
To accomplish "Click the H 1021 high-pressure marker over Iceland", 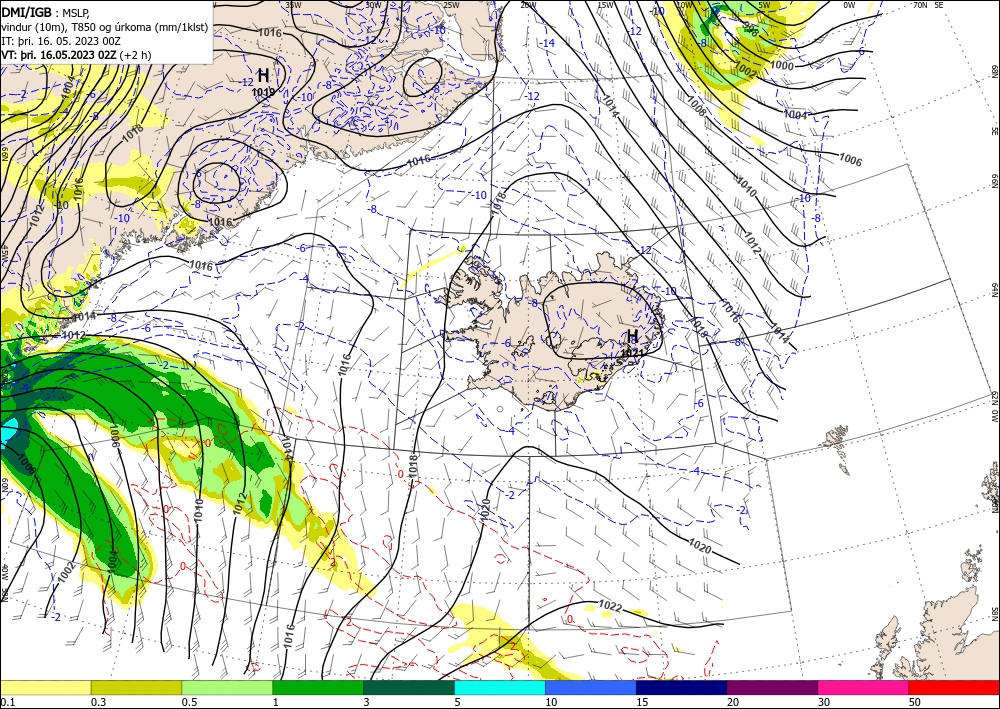I will point(633,341).
